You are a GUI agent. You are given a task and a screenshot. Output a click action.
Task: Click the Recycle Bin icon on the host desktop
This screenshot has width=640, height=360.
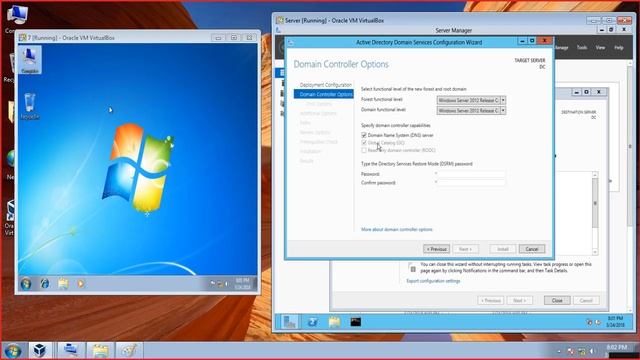pos(9,68)
